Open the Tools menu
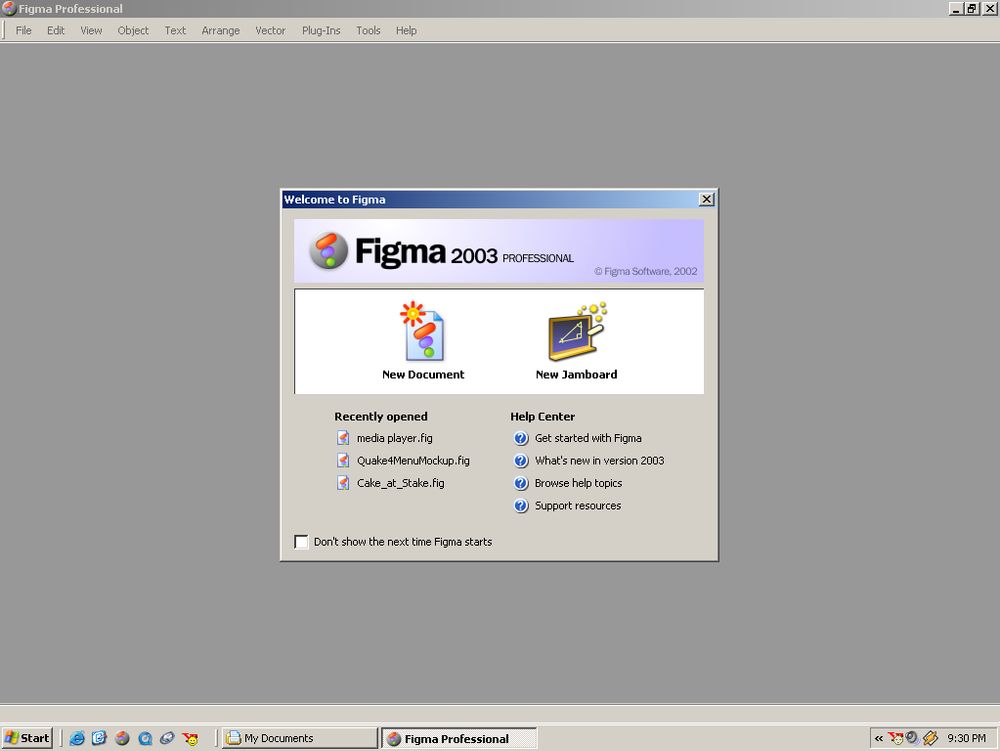Viewport: 1000px width, 751px height. [368, 30]
